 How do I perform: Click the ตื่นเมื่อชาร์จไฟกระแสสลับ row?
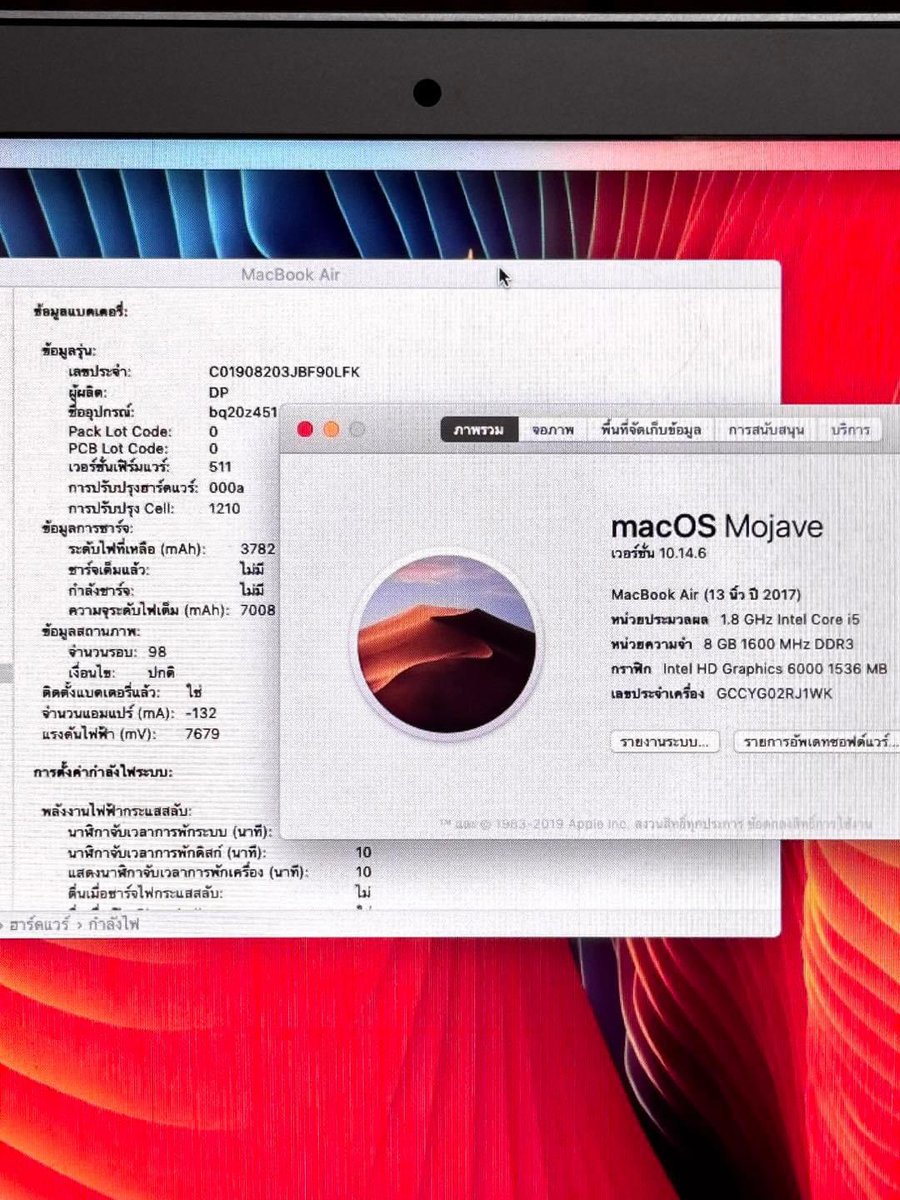click(220, 892)
